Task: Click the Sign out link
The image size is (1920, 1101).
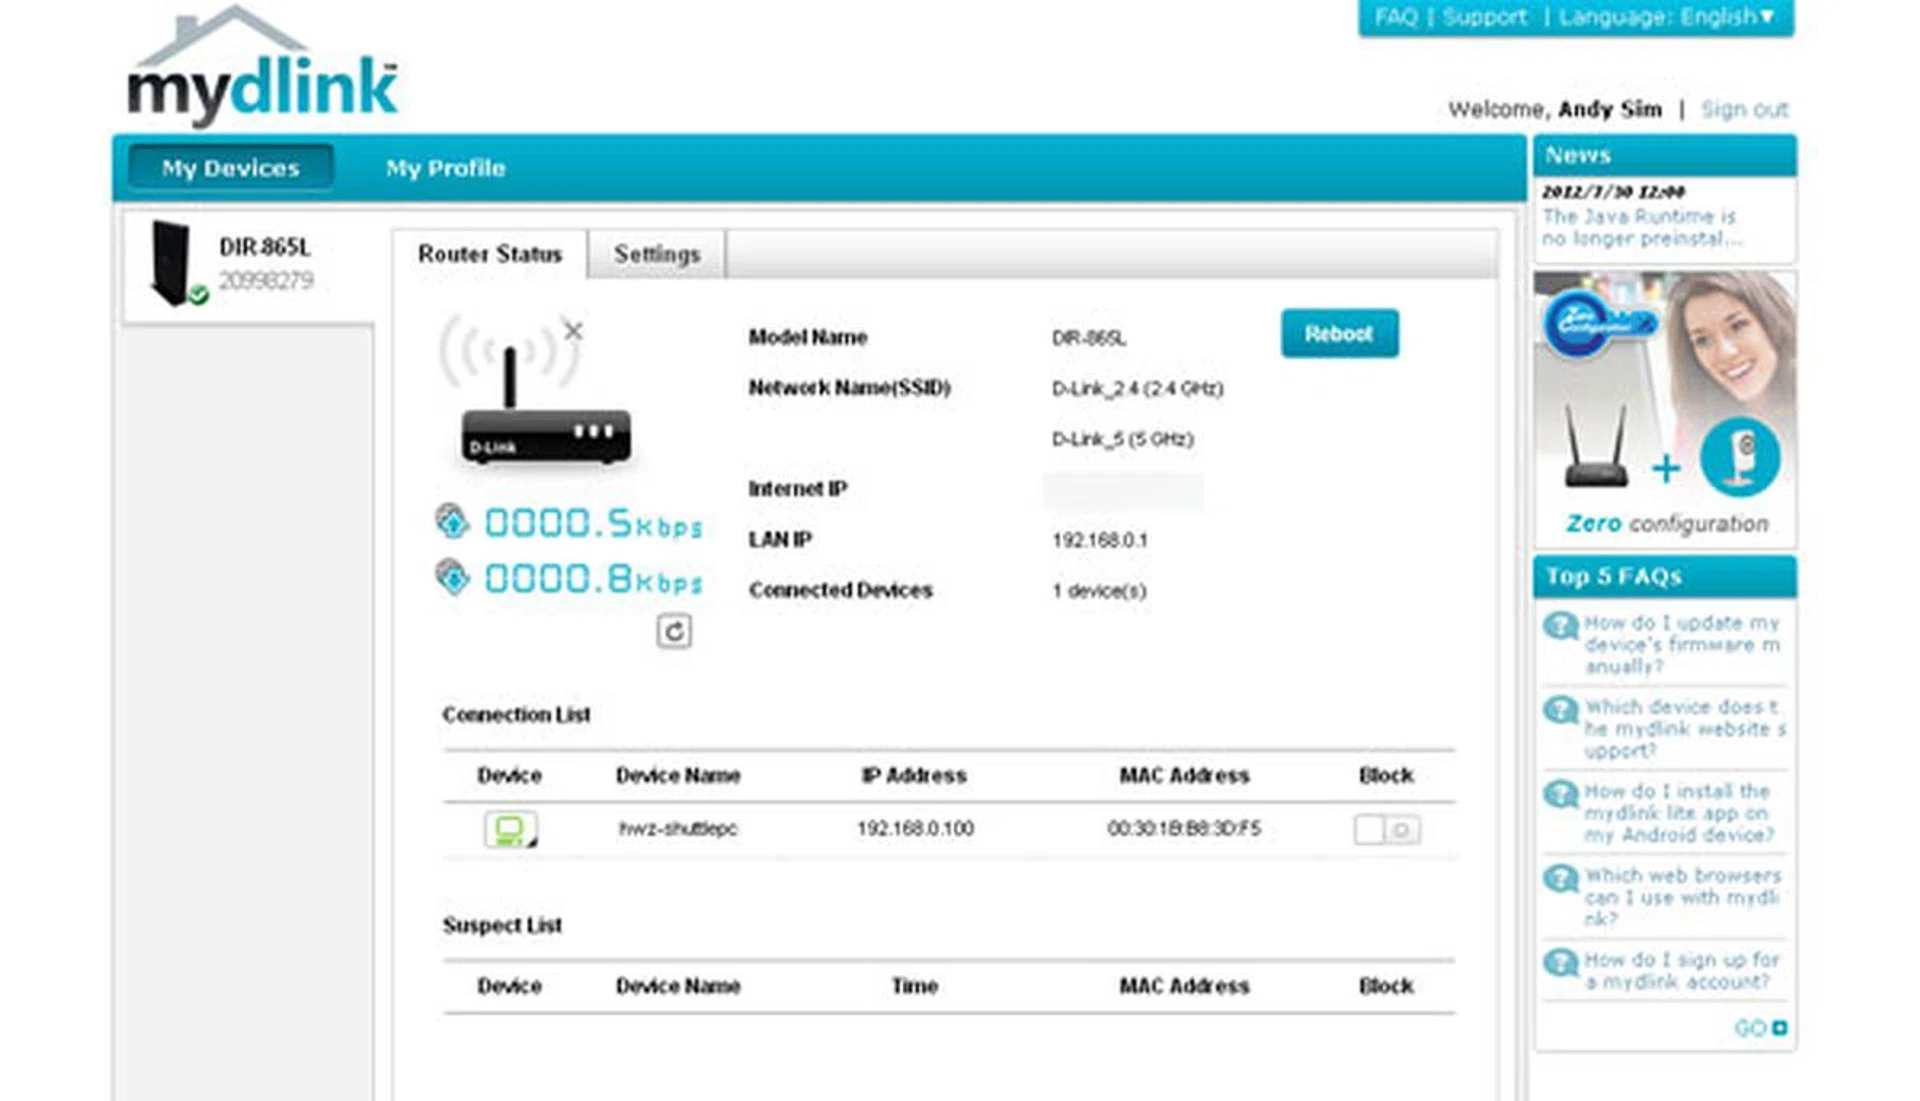Action: tap(1744, 109)
